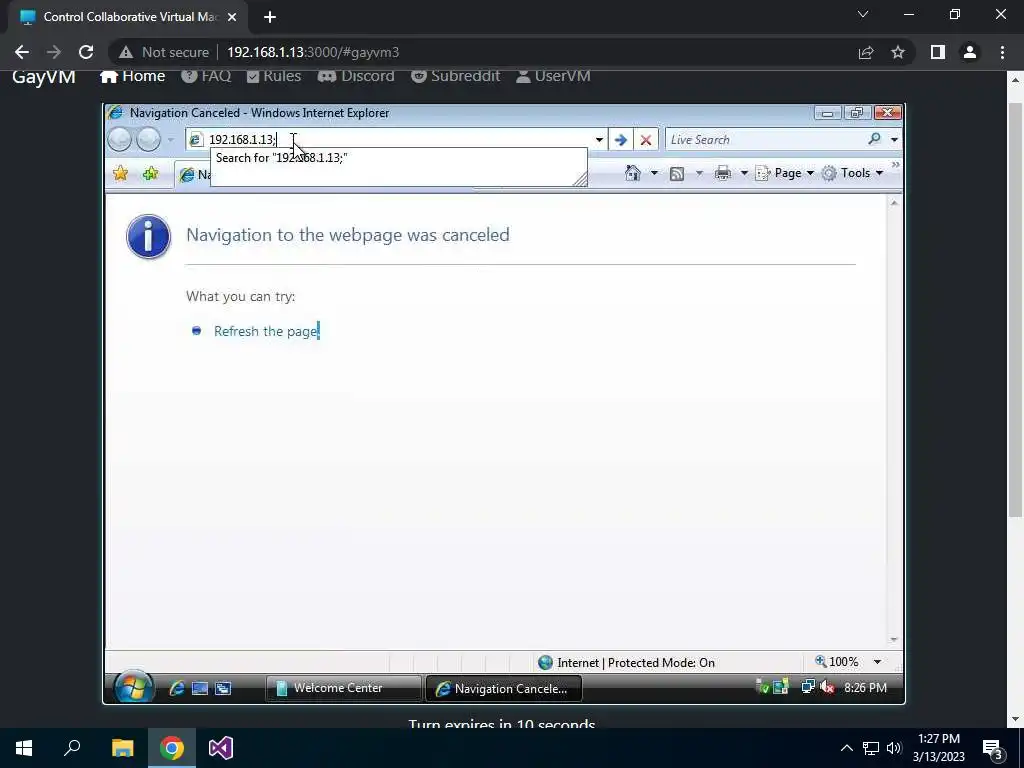The width and height of the screenshot is (1024, 768).
Task: Open the FAQ nav item
Action: (206, 76)
